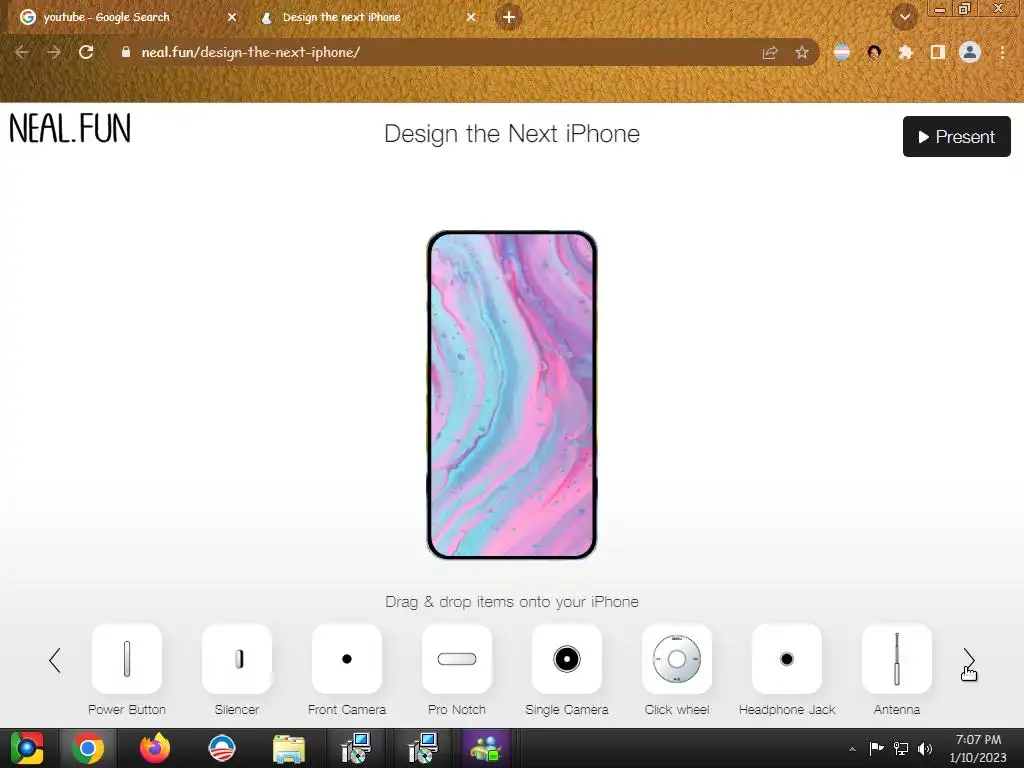The height and width of the screenshot is (768, 1024).
Task: Select the Headphone Jack item
Action: point(787,658)
